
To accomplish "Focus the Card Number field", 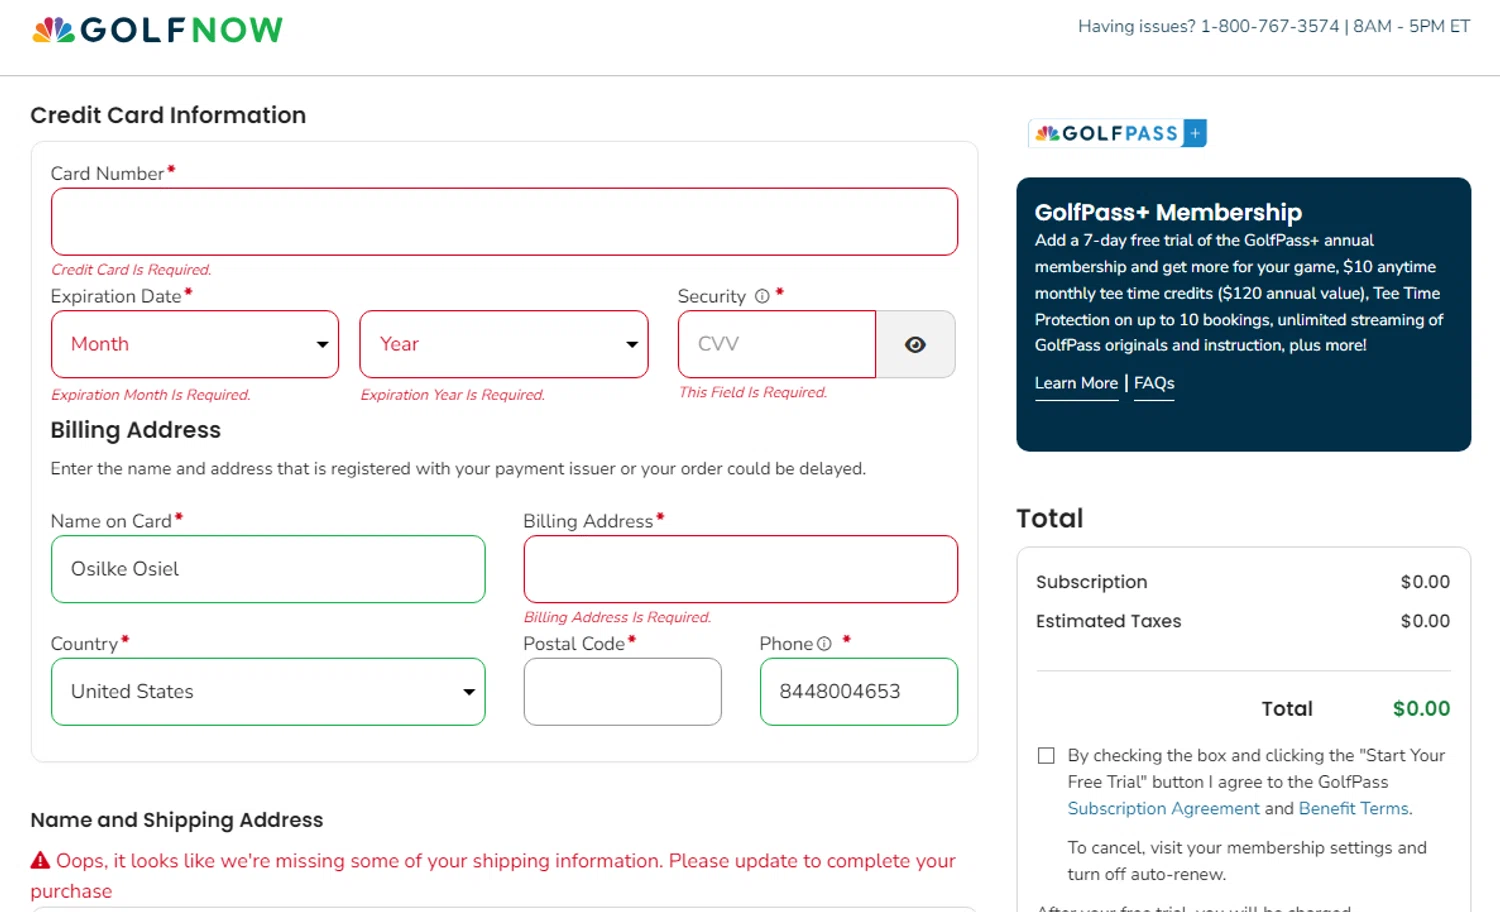I will 504,222.
